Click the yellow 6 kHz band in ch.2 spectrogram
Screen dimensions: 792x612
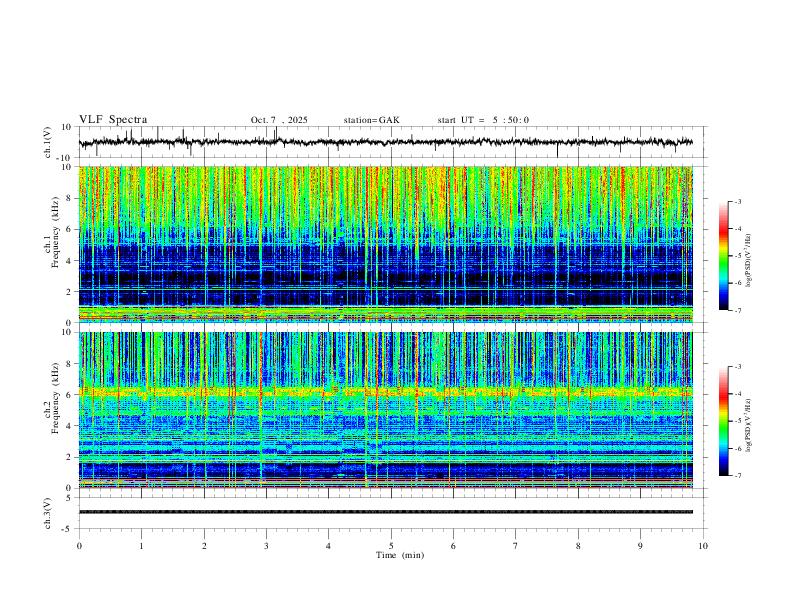click(x=385, y=391)
